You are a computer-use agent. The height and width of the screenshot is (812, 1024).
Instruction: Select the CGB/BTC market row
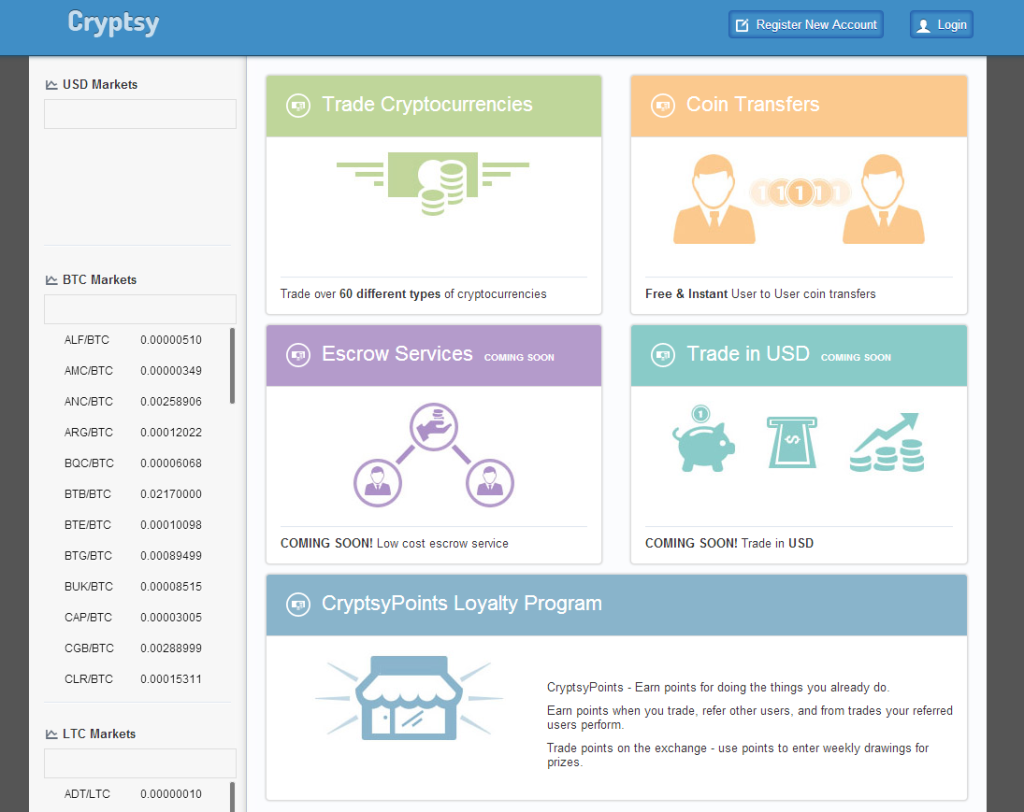pos(133,648)
